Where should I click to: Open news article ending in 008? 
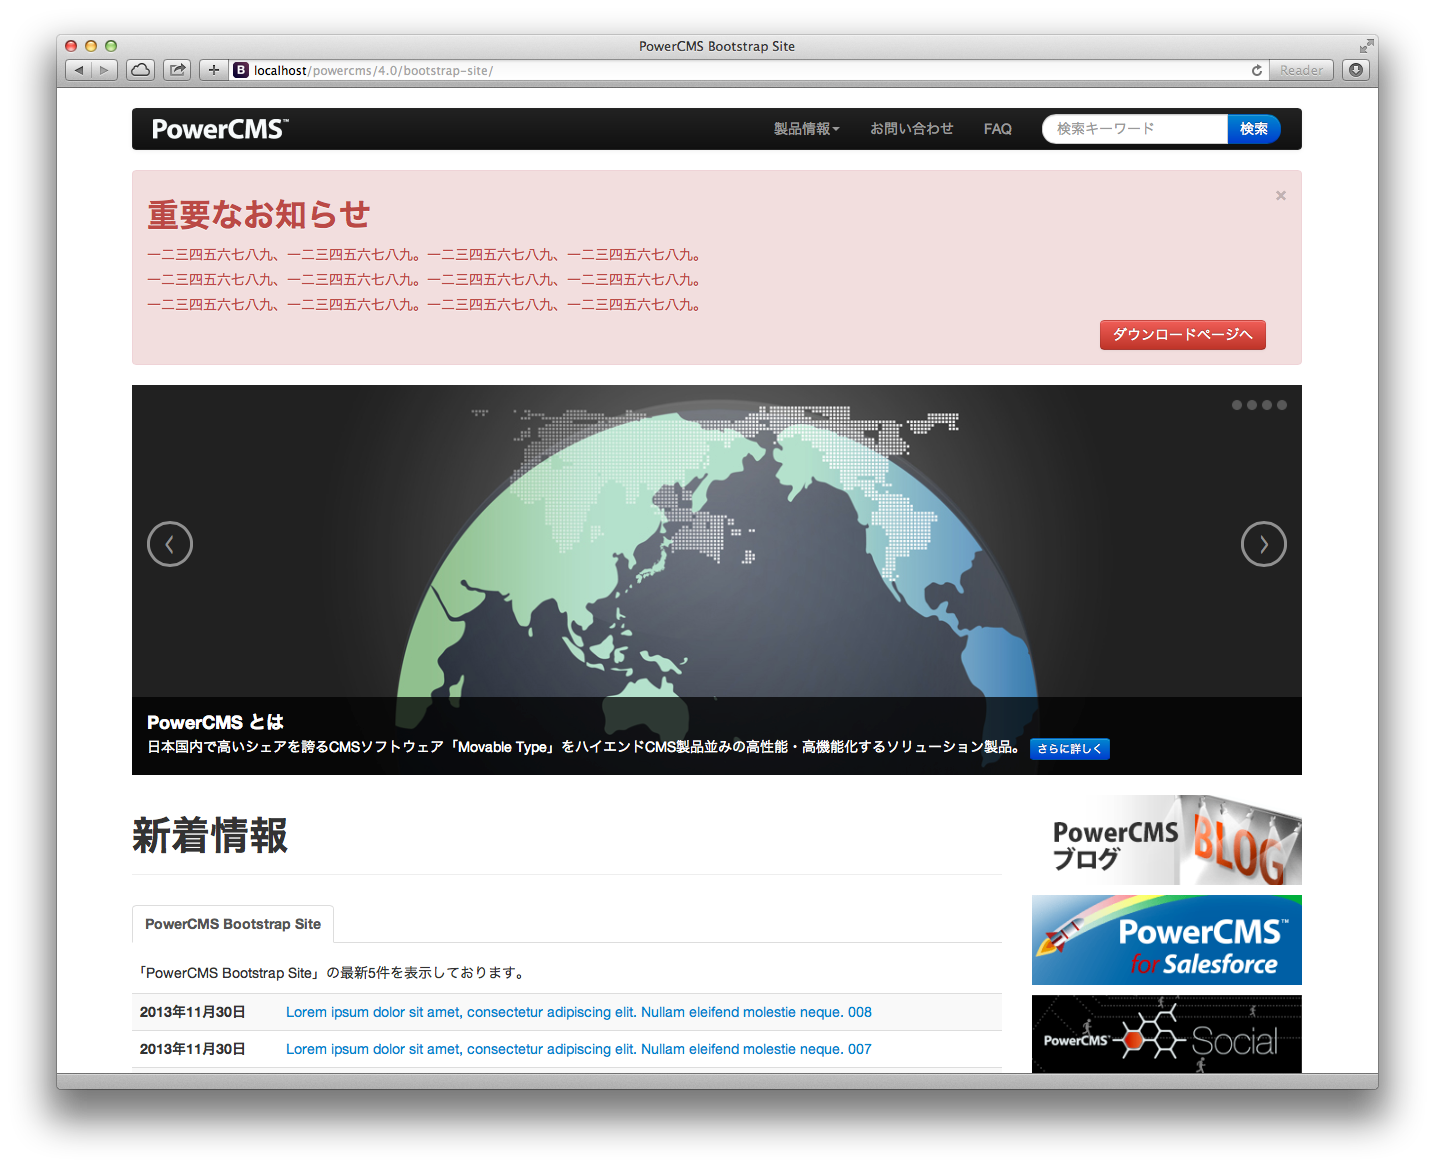[x=579, y=1012]
